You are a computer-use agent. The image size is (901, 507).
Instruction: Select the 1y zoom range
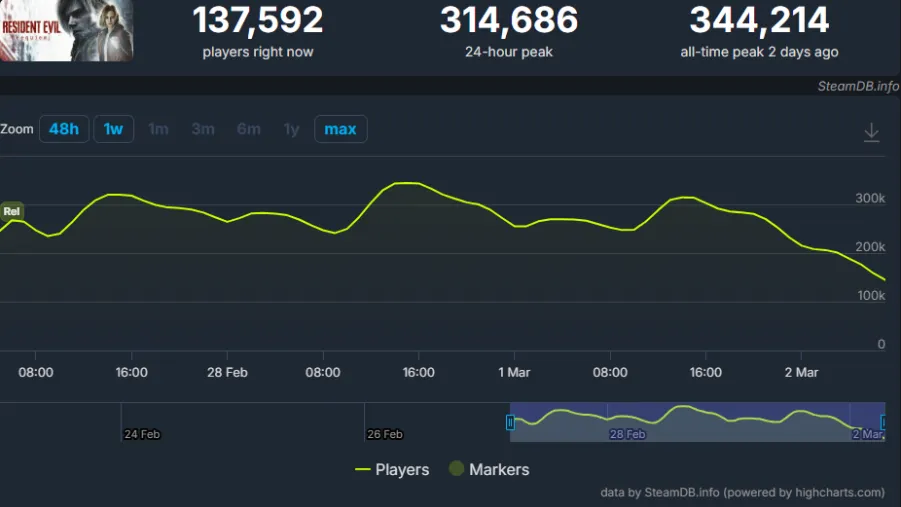291,129
